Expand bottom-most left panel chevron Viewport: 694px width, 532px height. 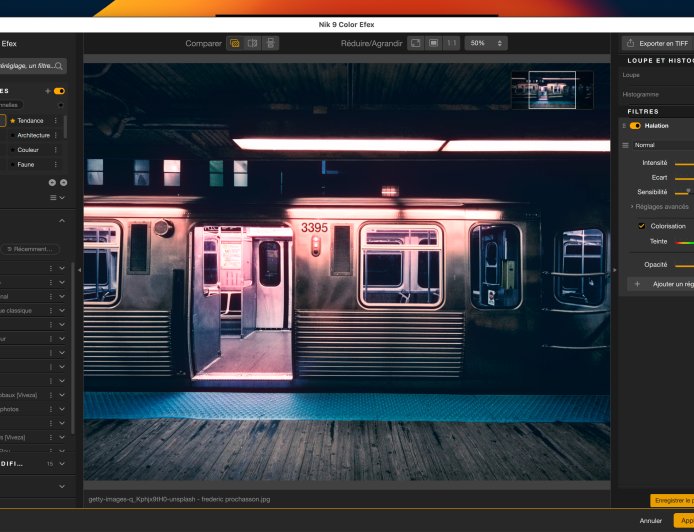(x=62, y=486)
